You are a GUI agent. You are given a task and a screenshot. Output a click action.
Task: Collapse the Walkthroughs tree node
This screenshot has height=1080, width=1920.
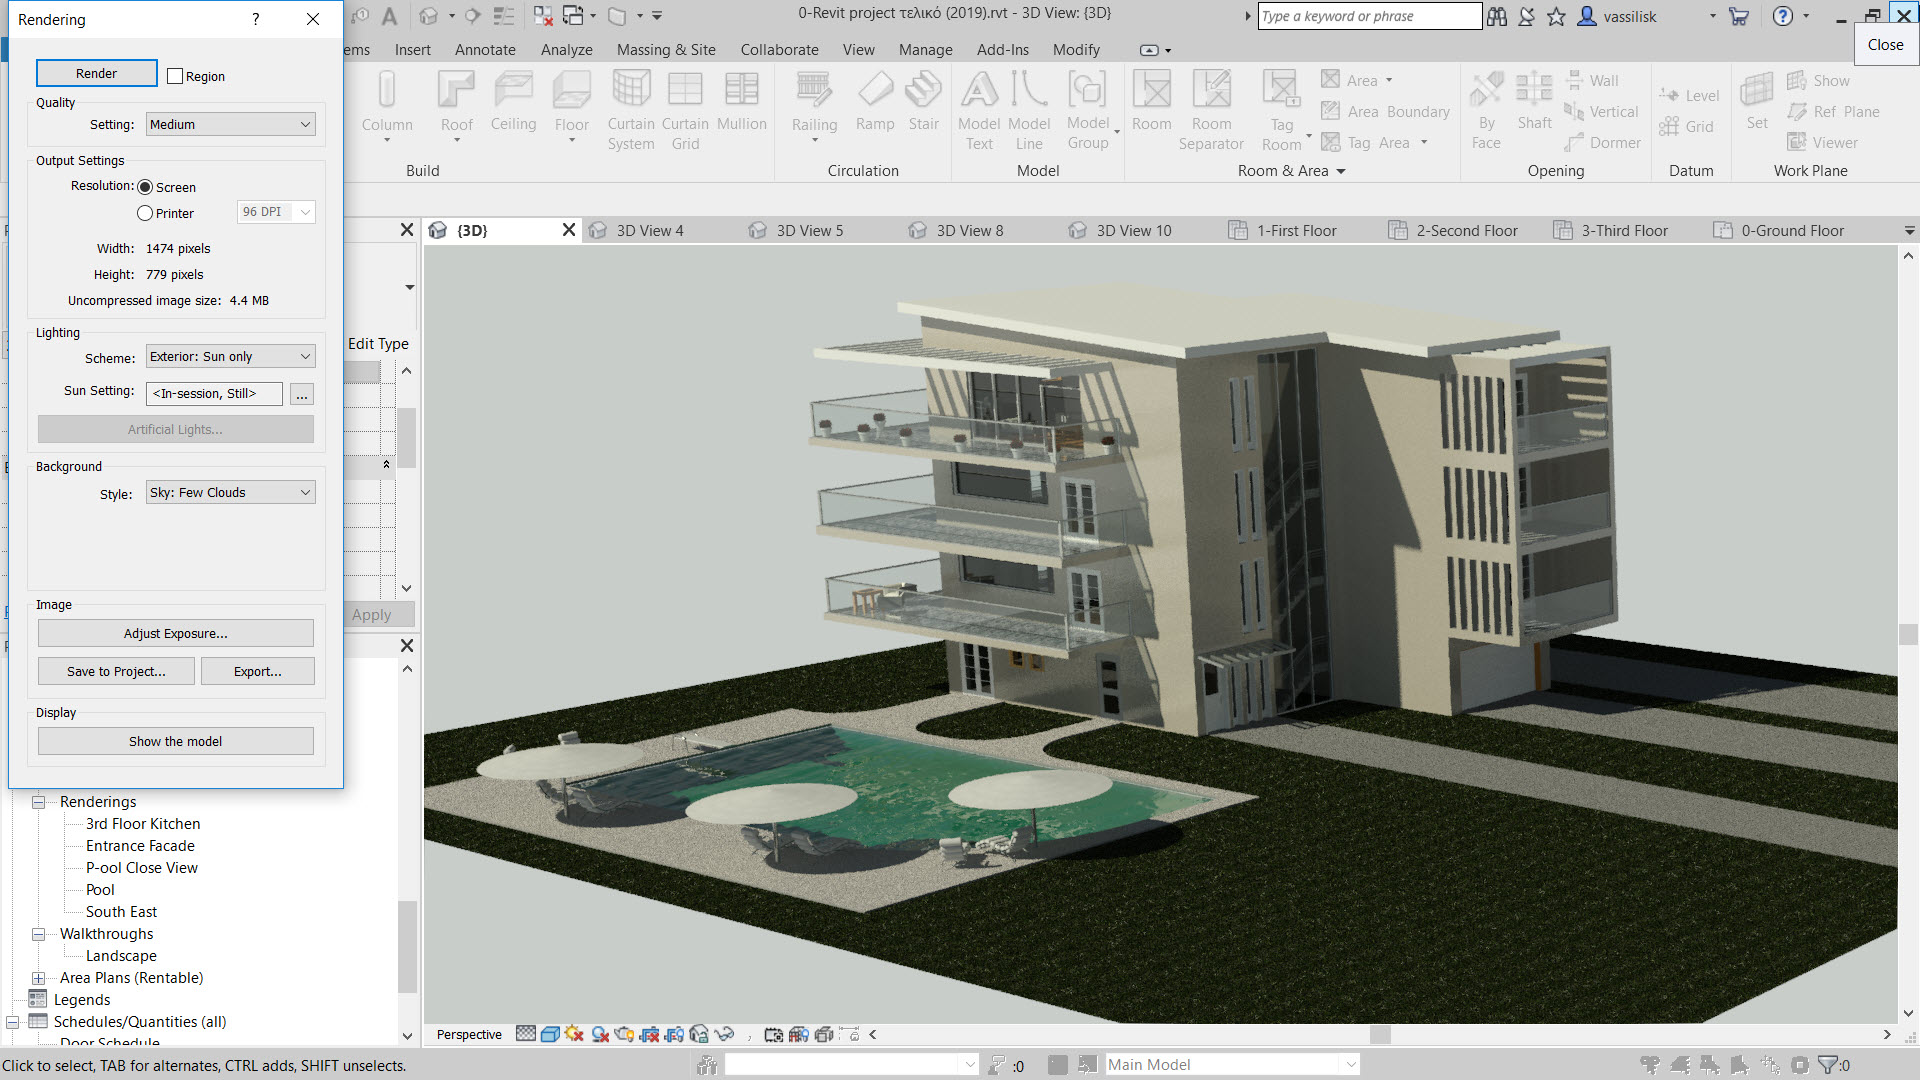click(x=39, y=934)
